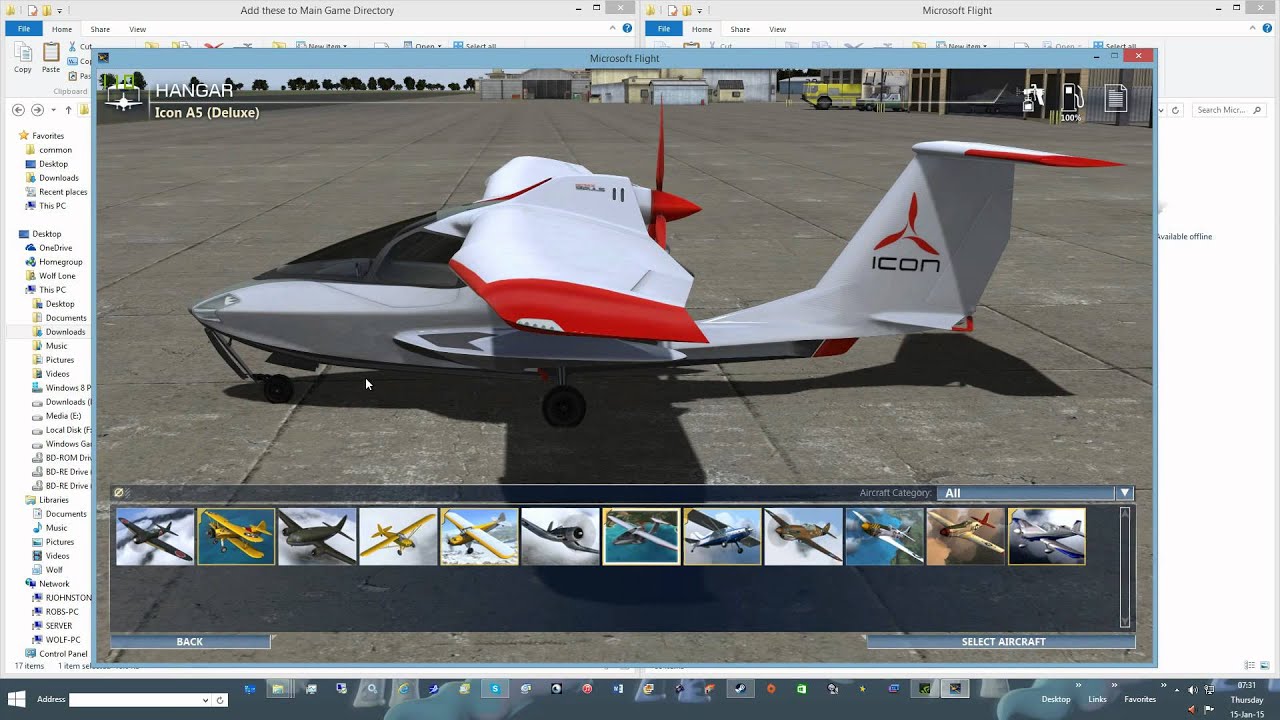Open the File tab in left Explorer window
Screen dimensions: 1280x720
23,29
